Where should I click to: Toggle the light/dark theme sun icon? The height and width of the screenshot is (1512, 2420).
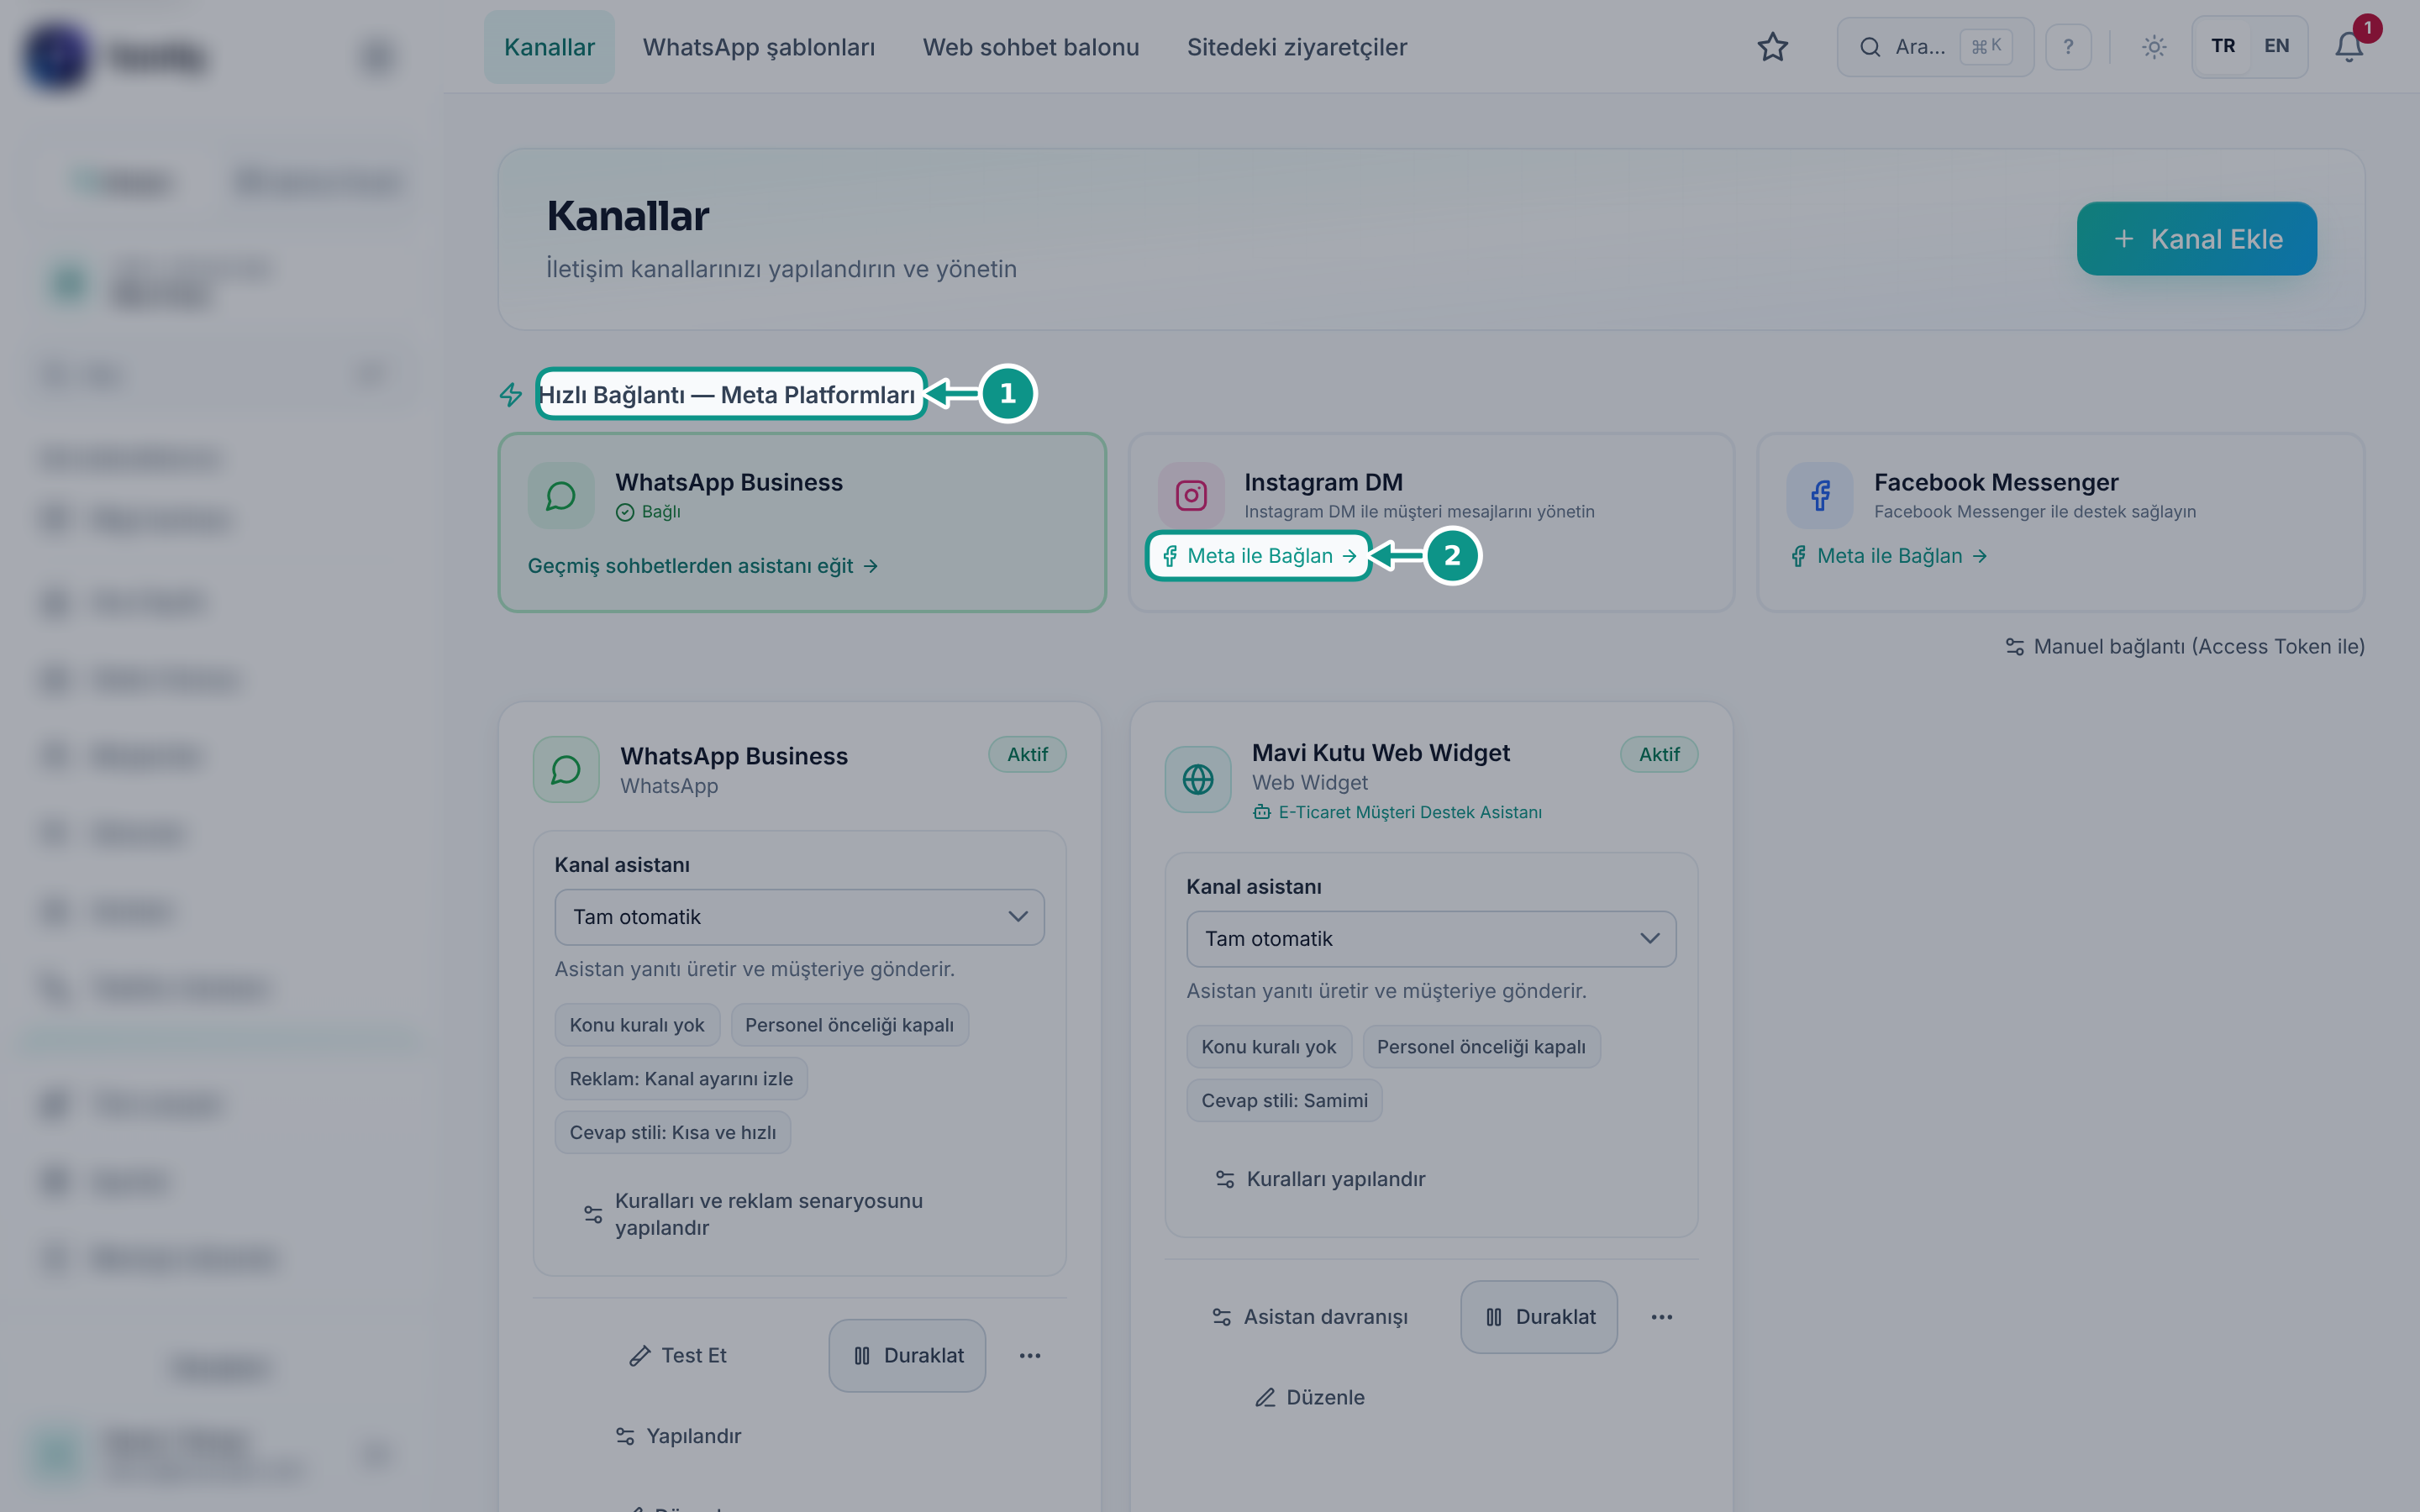(x=2154, y=47)
